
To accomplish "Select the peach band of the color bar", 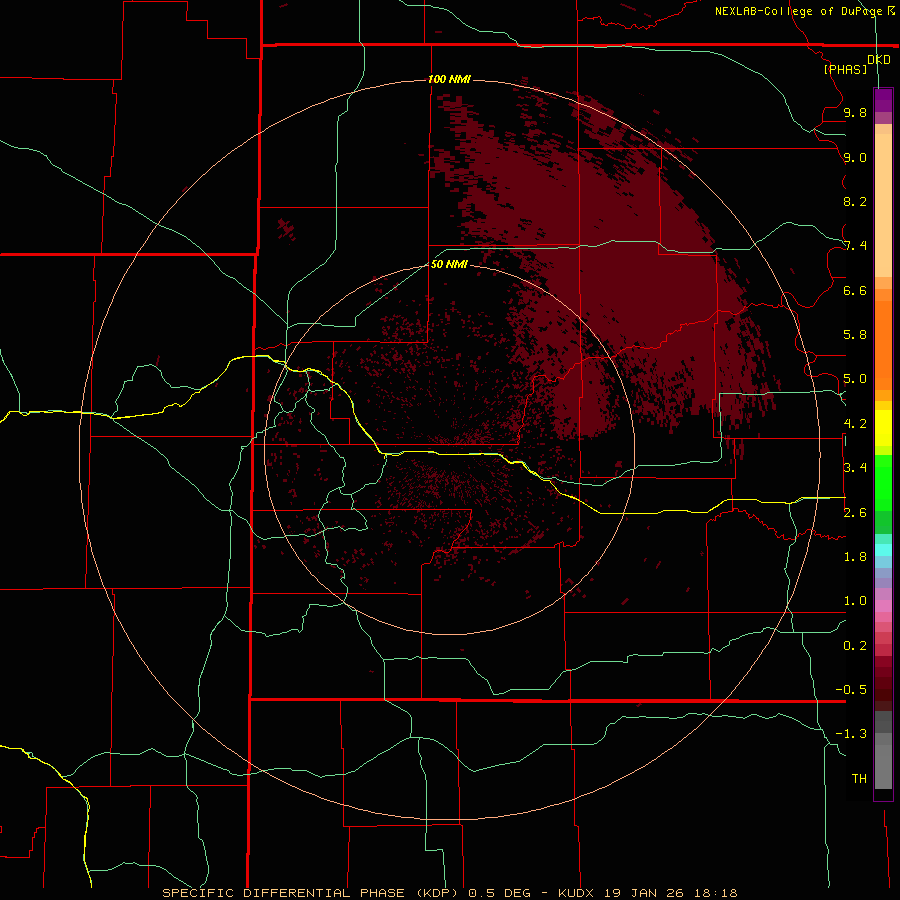I will tap(883, 201).
